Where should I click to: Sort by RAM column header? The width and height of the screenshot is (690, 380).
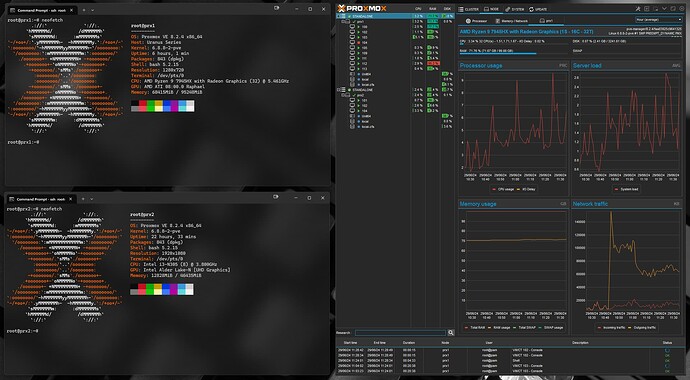point(433,9)
